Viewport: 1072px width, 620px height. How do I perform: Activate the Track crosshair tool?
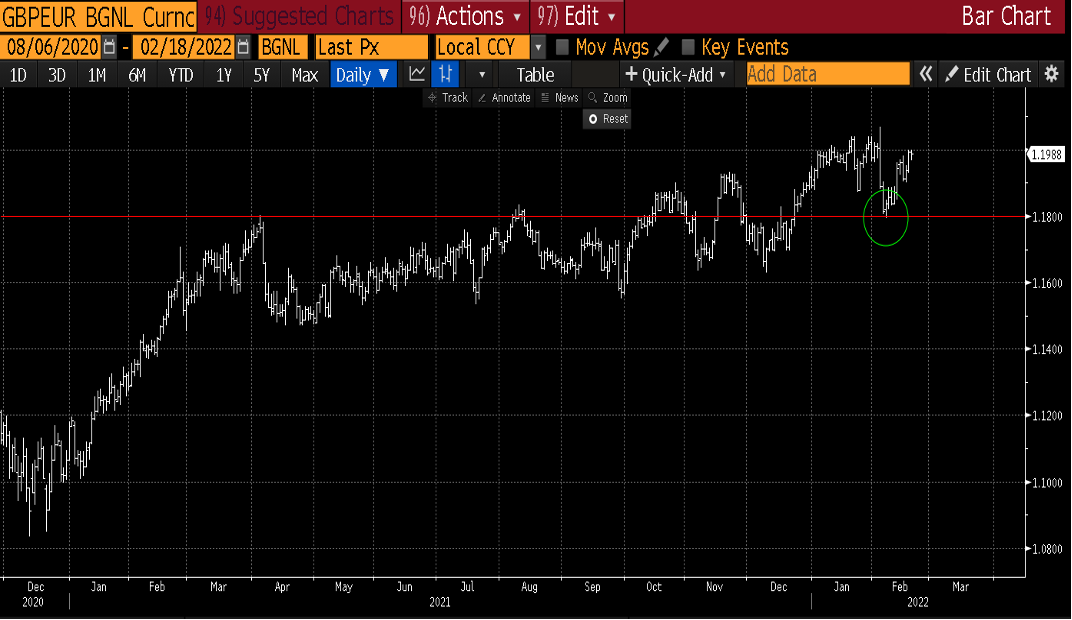pos(447,97)
